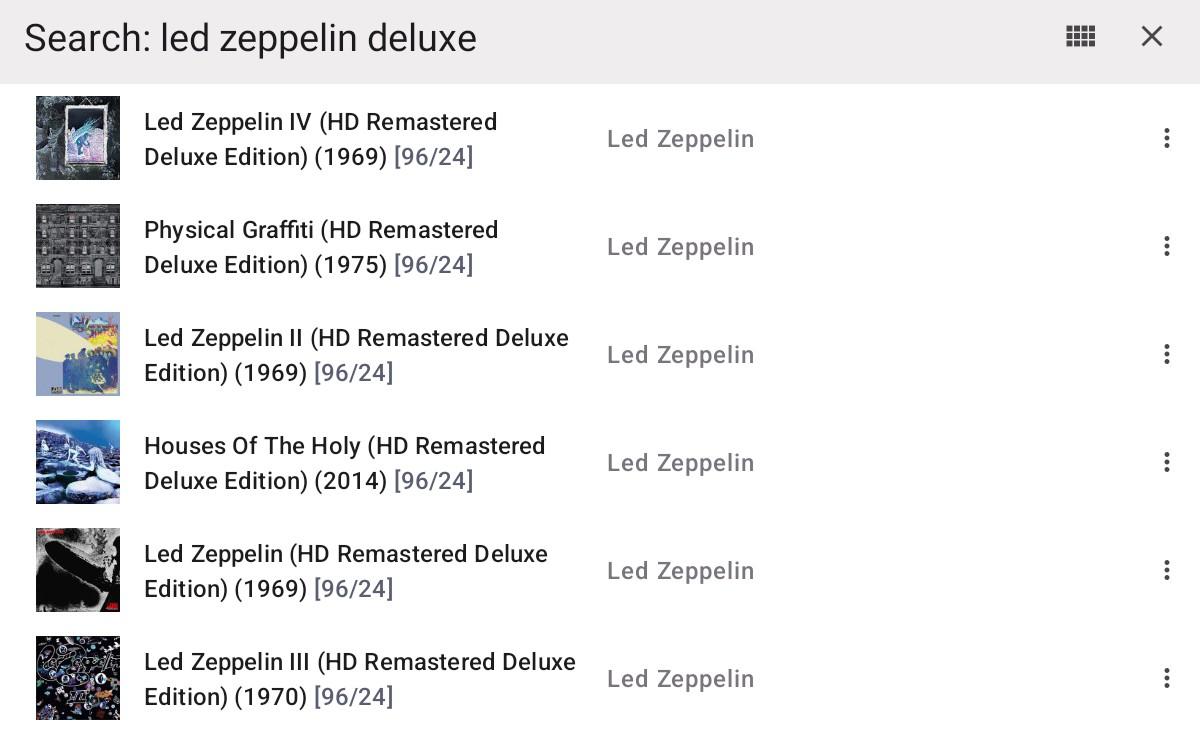The width and height of the screenshot is (1200, 736).
Task: Open overflow menu for Houses Of The Holy
Action: (1166, 463)
